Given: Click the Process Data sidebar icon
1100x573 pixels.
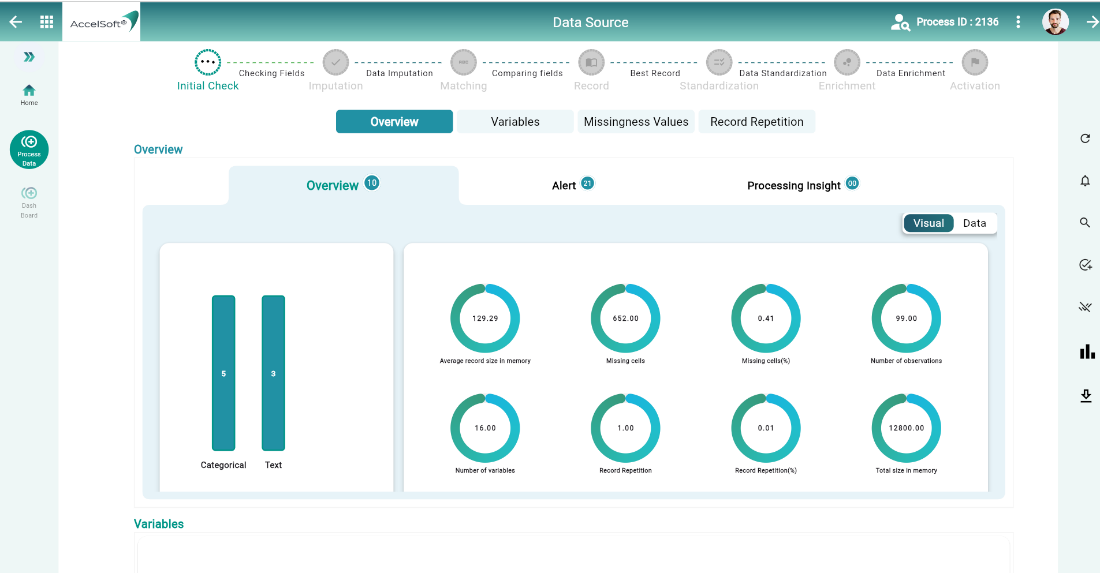Looking at the screenshot, I should (29, 149).
